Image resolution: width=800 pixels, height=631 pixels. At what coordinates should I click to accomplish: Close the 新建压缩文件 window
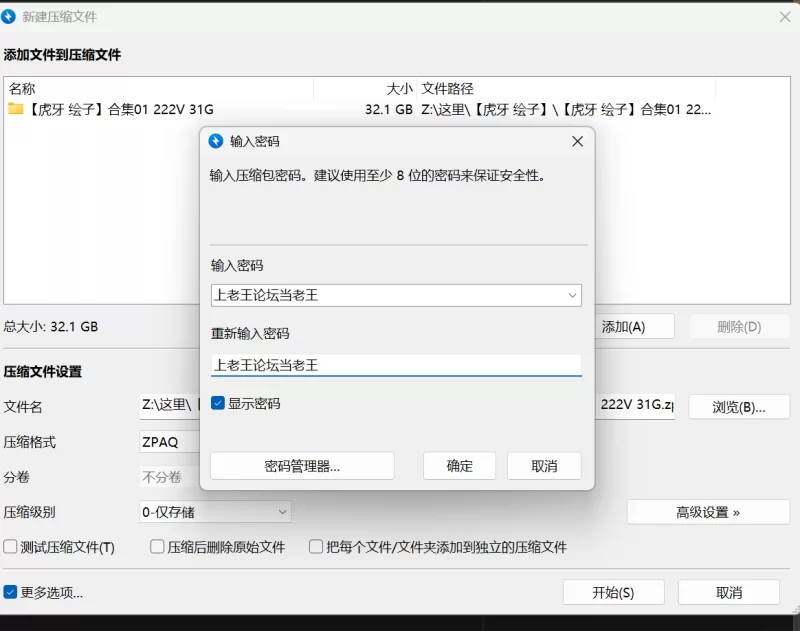coord(785,17)
